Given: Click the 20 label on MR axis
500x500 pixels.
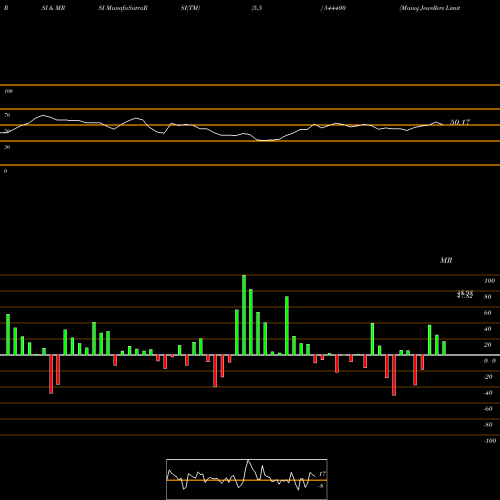Looking at the screenshot, I should click(x=488, y=345).
